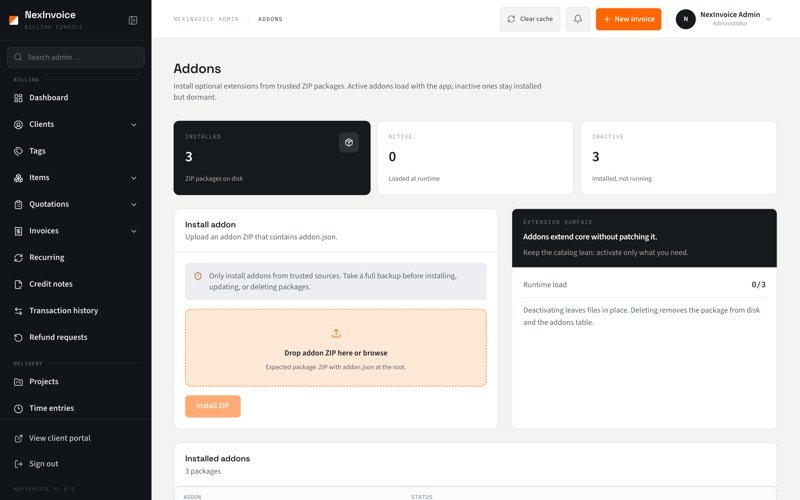
Task: Click the Runtime load 0/3 value
Action: [758, 285]
